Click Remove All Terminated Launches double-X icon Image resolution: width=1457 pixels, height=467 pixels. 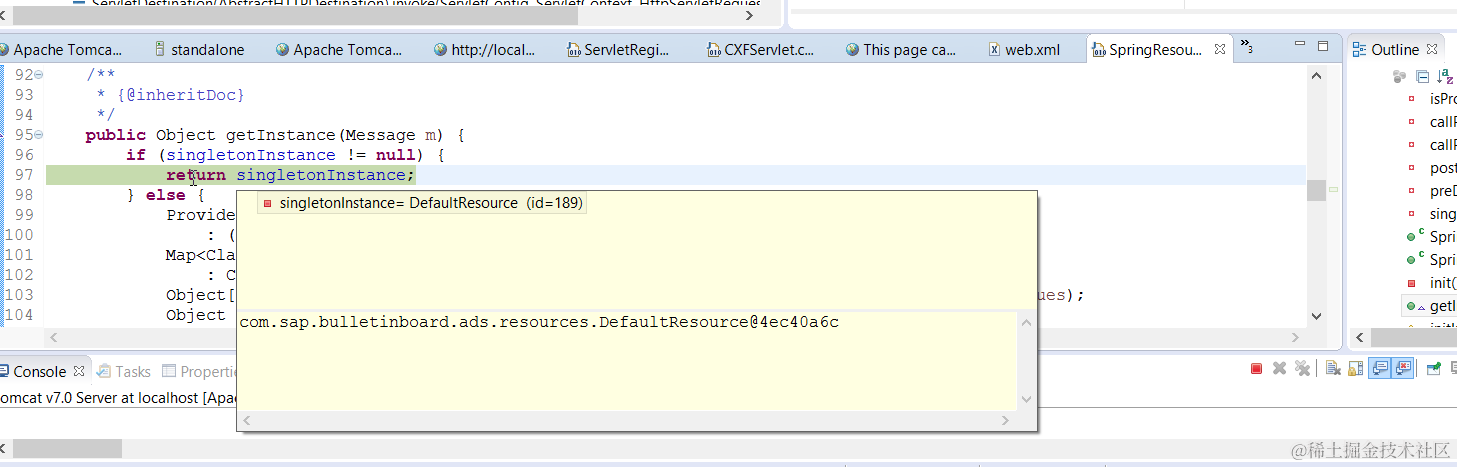pos(1302,368)
